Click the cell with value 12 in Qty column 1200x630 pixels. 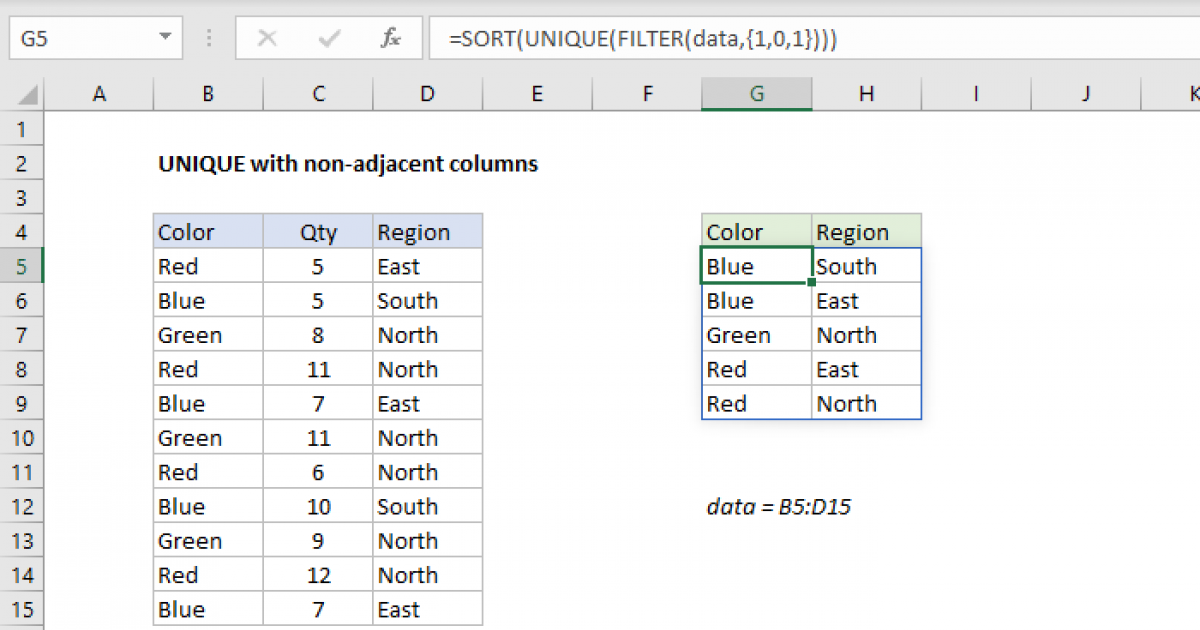[317, 574]
